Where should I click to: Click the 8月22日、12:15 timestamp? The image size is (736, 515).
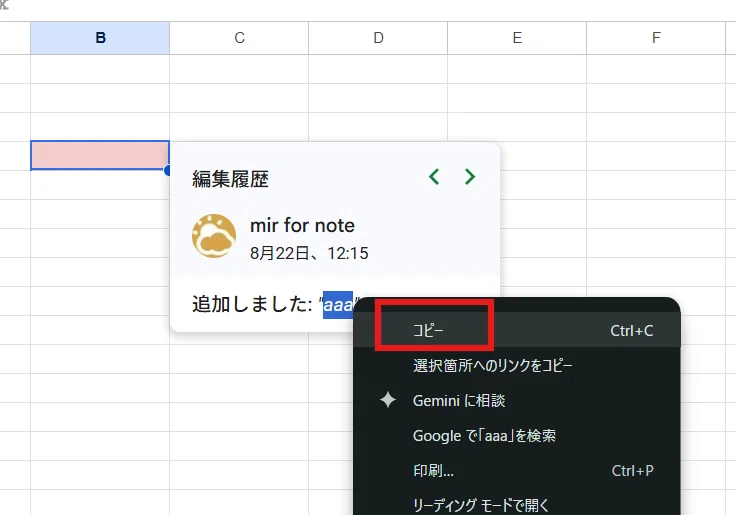(309, 254)
